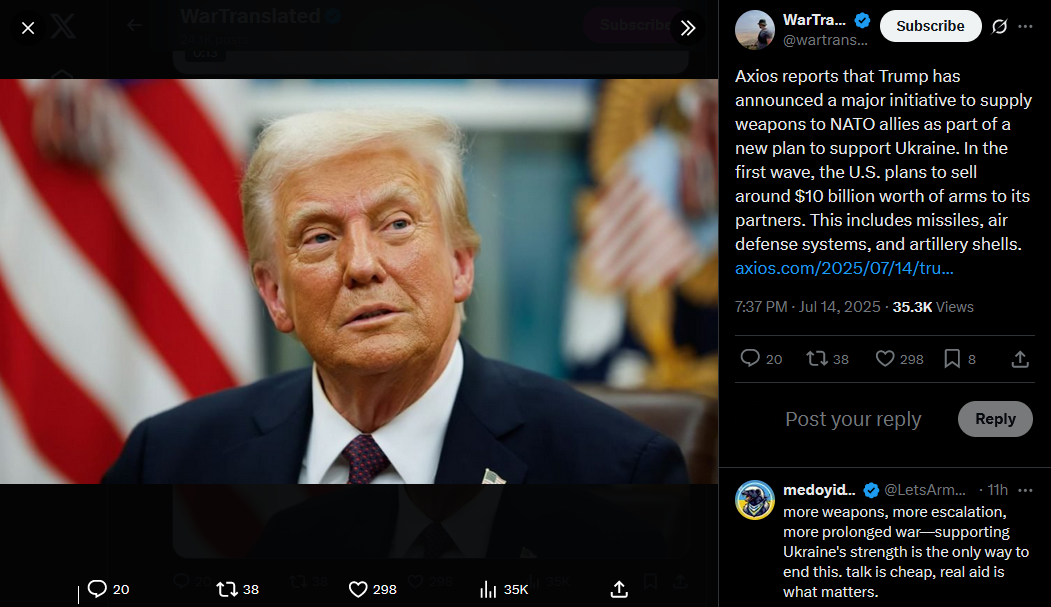The width and height of the screenshot is (1051, 607).
Task: Open the axios.com article link
Action: 844,268
